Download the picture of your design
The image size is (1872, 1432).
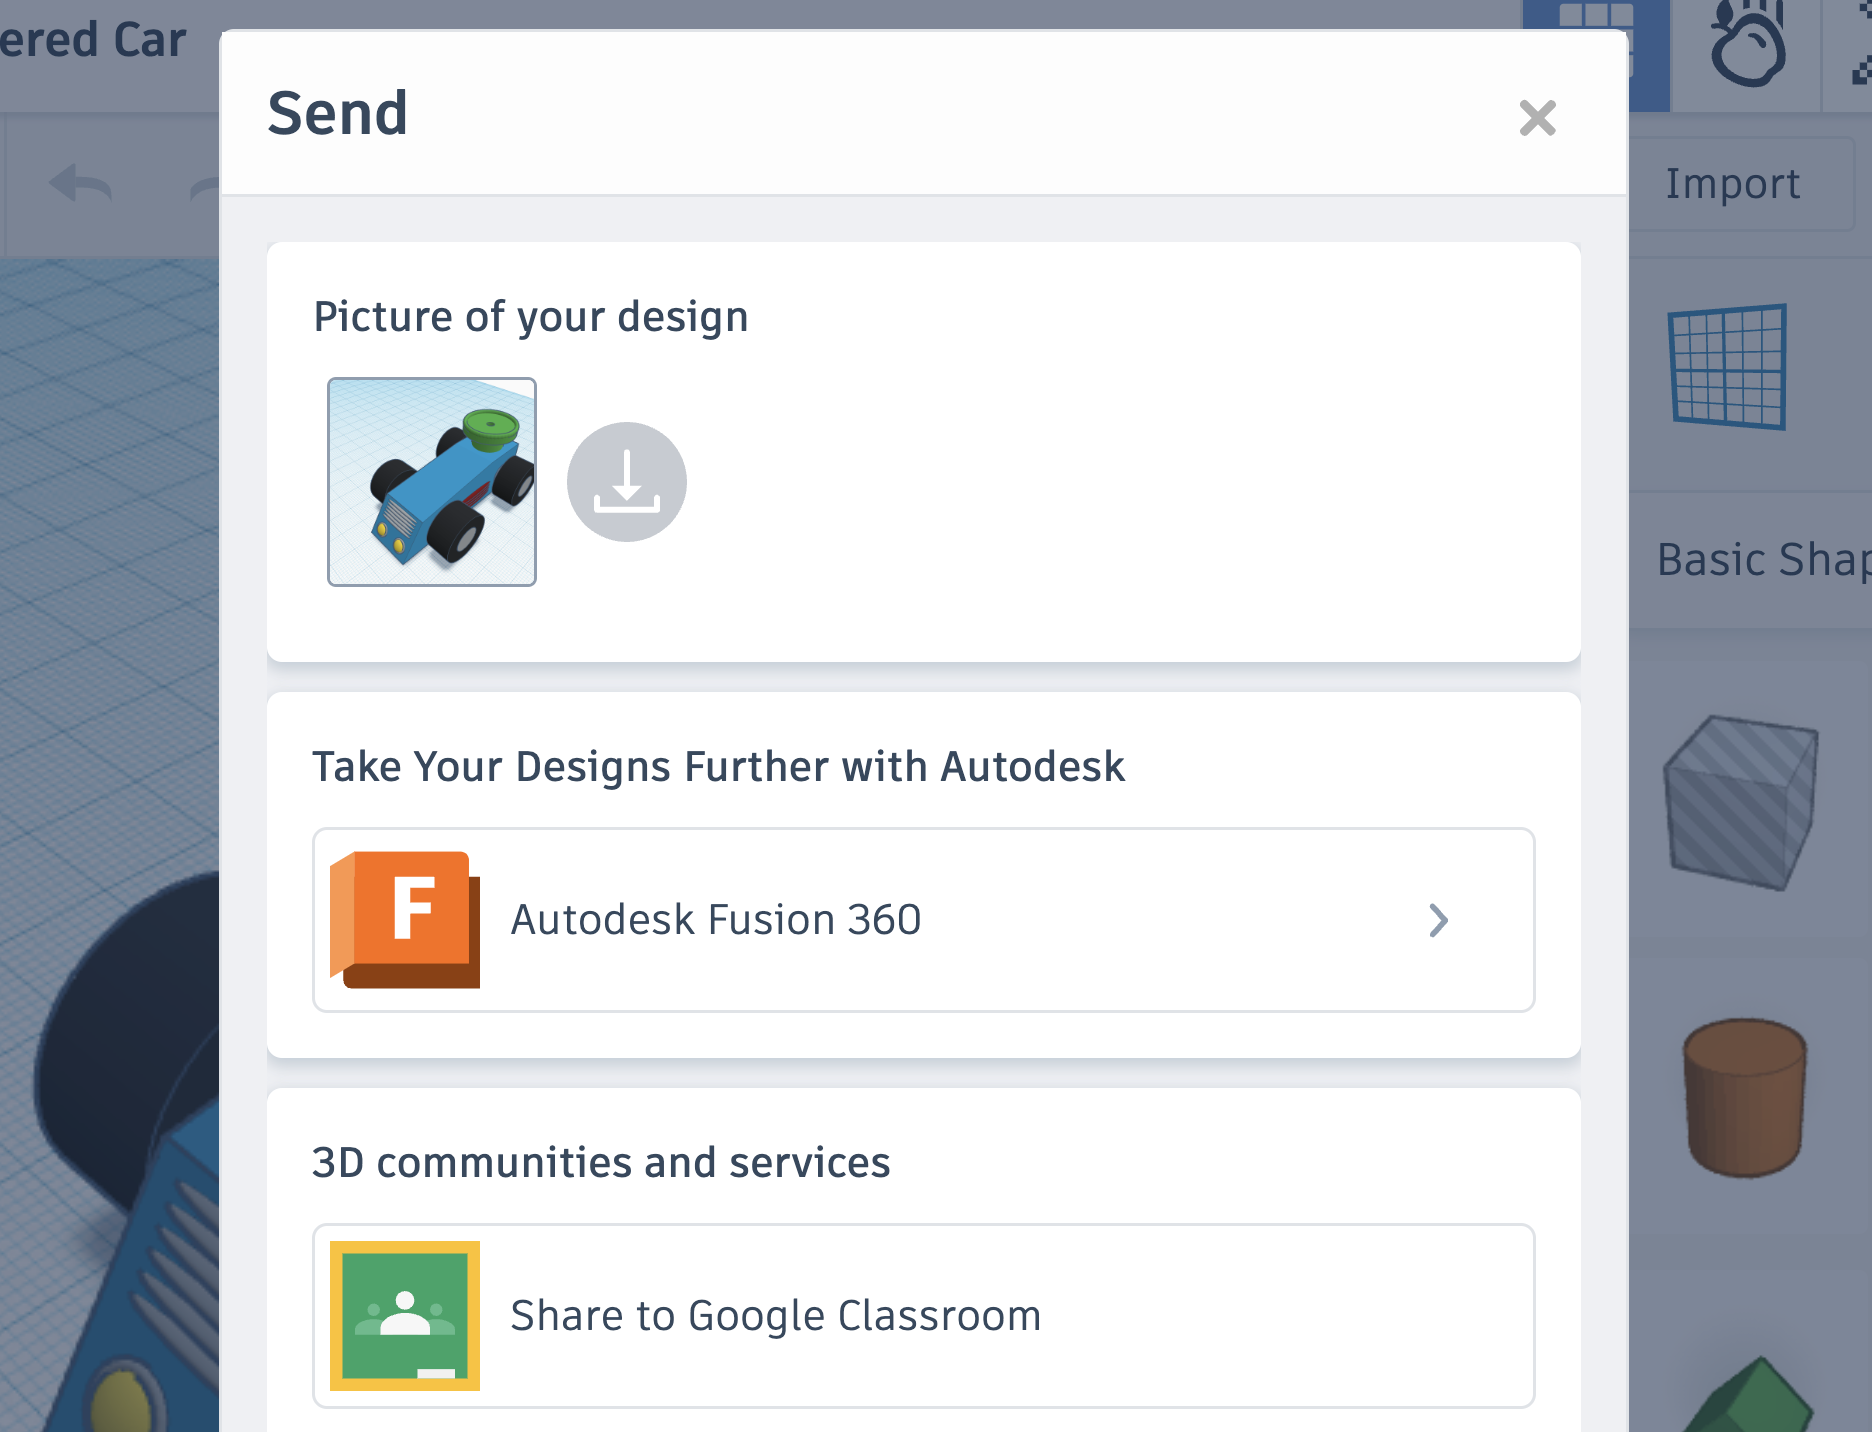(627, 481)
